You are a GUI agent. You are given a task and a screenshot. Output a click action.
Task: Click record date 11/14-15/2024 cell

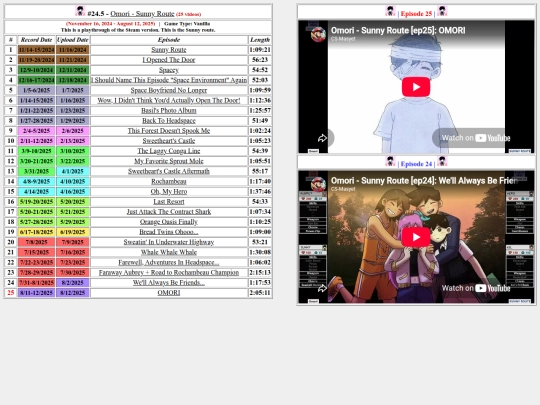pos(37,50)
